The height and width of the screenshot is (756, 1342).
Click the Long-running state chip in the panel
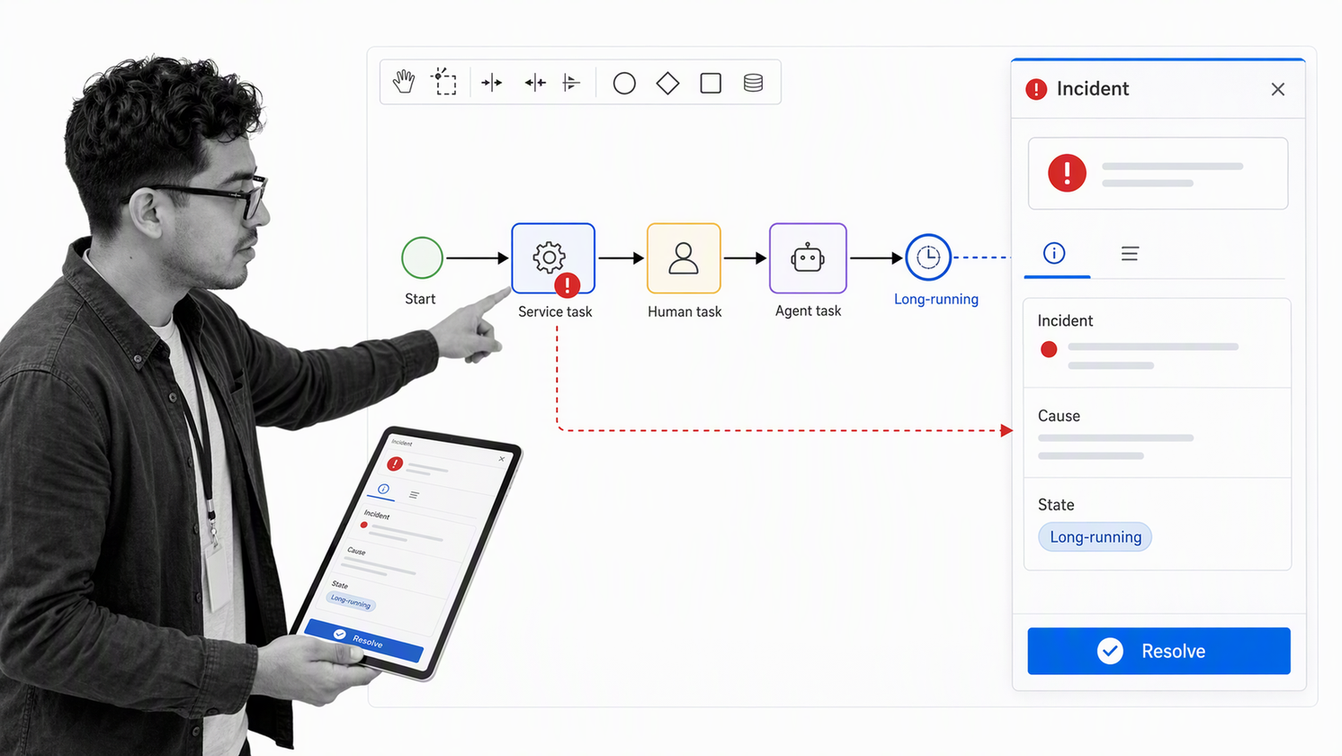point(1095,537)
